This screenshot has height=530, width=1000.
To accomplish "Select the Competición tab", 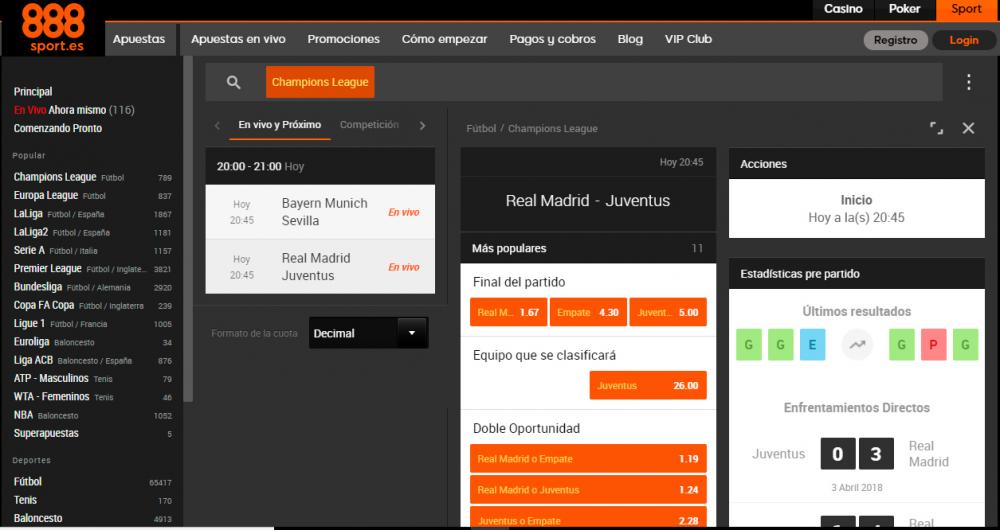I will (x=369, y=125).
